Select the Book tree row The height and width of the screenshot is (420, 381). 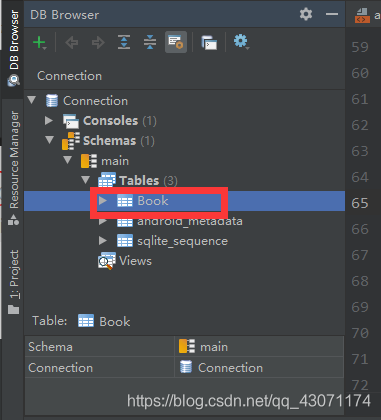click(184, 201)
